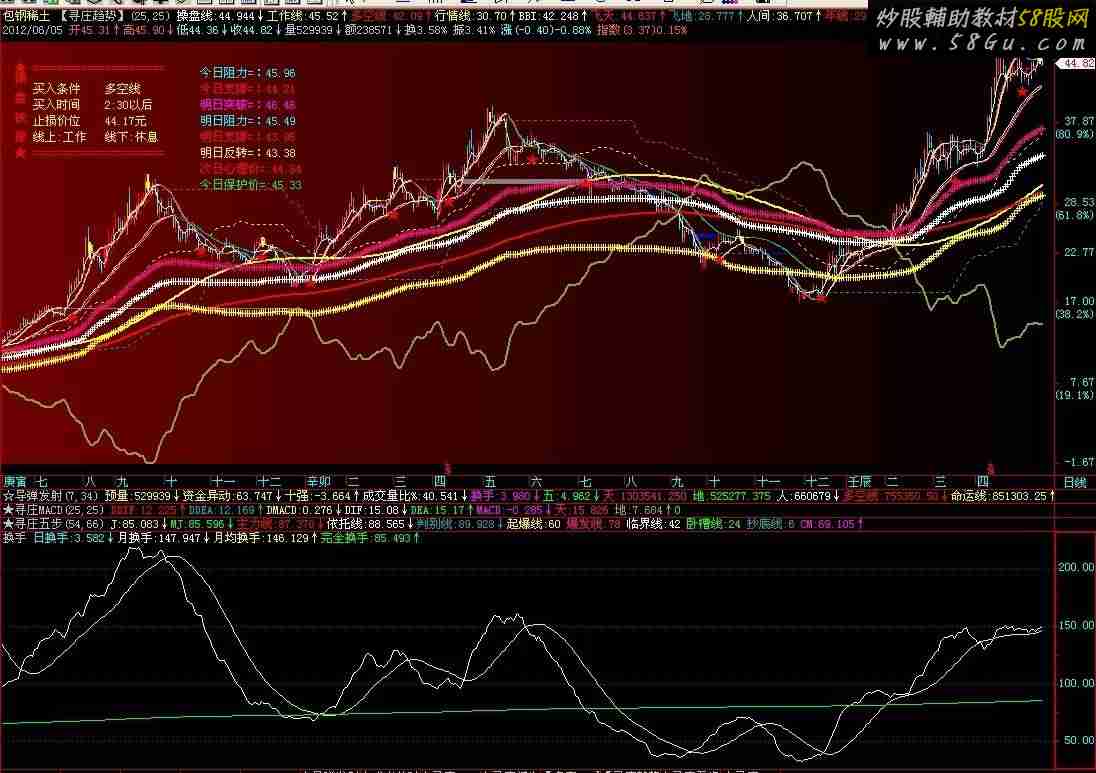Click the 辛卯 year label on time axis

pyautogui.click(x=319, y=482)
